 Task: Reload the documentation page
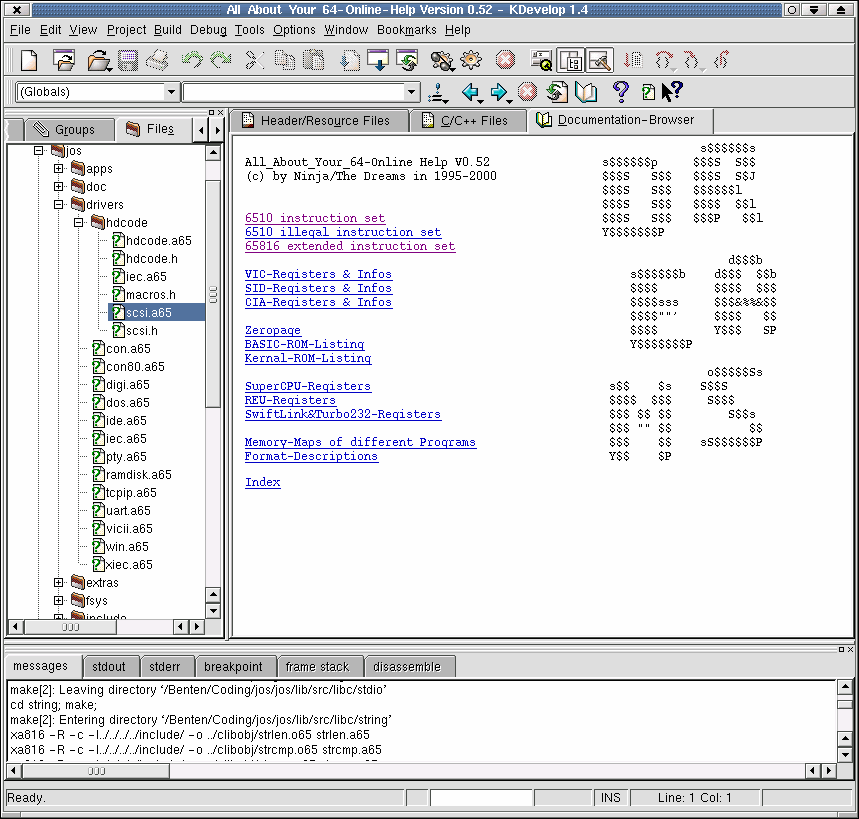(x=557, y=92)
